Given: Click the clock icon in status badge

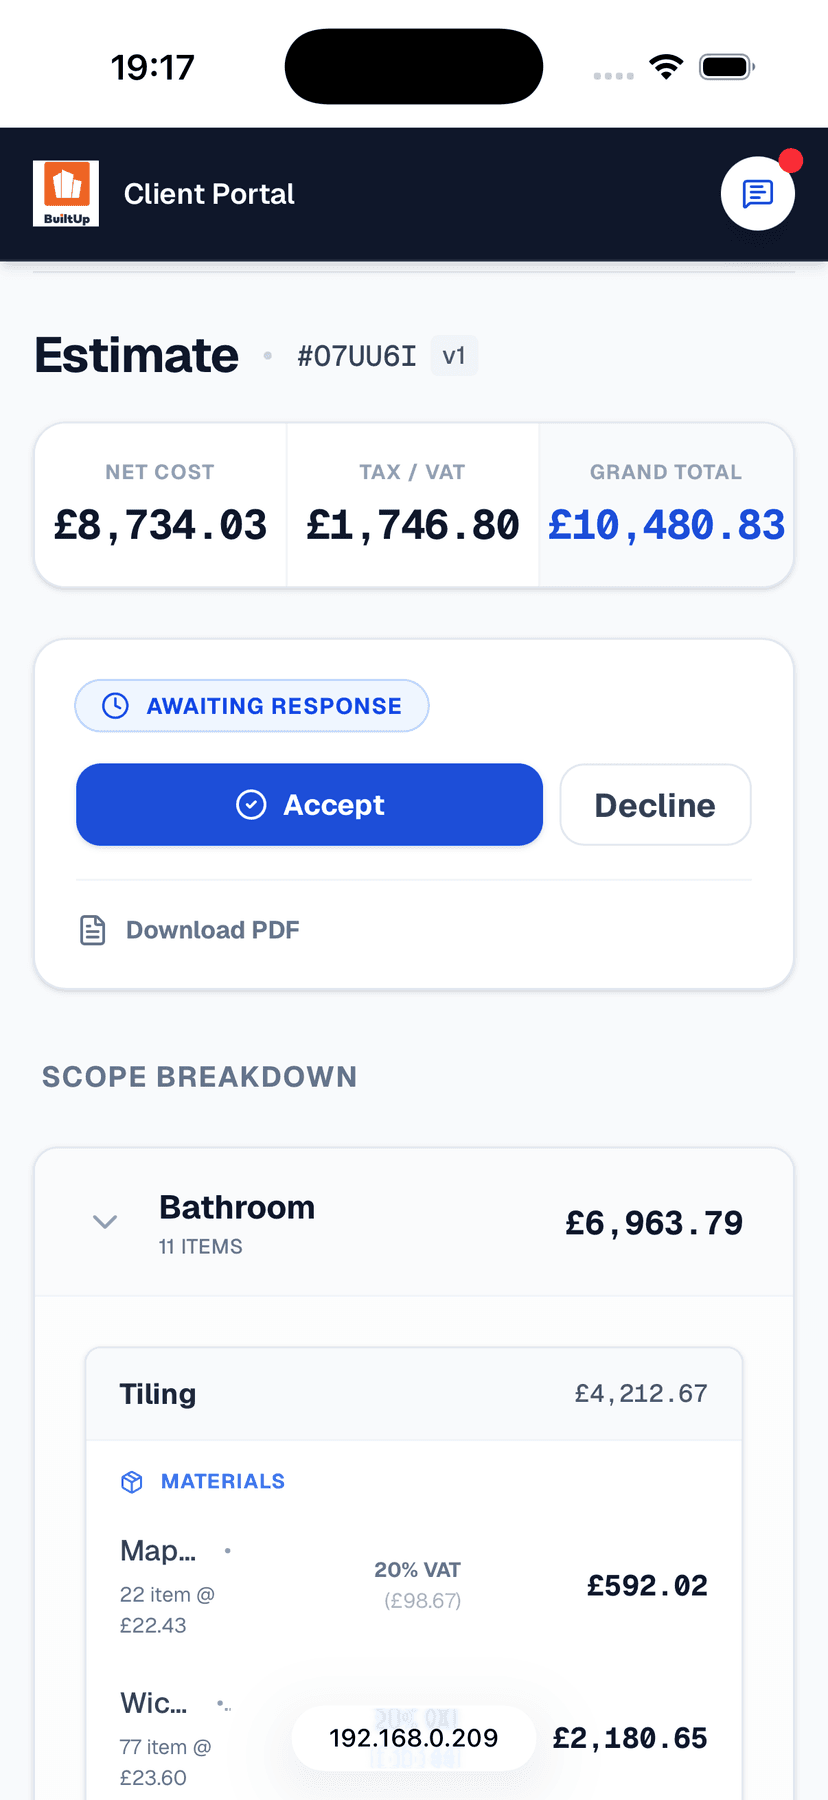Looking at the screenshot, I should 116,706.
